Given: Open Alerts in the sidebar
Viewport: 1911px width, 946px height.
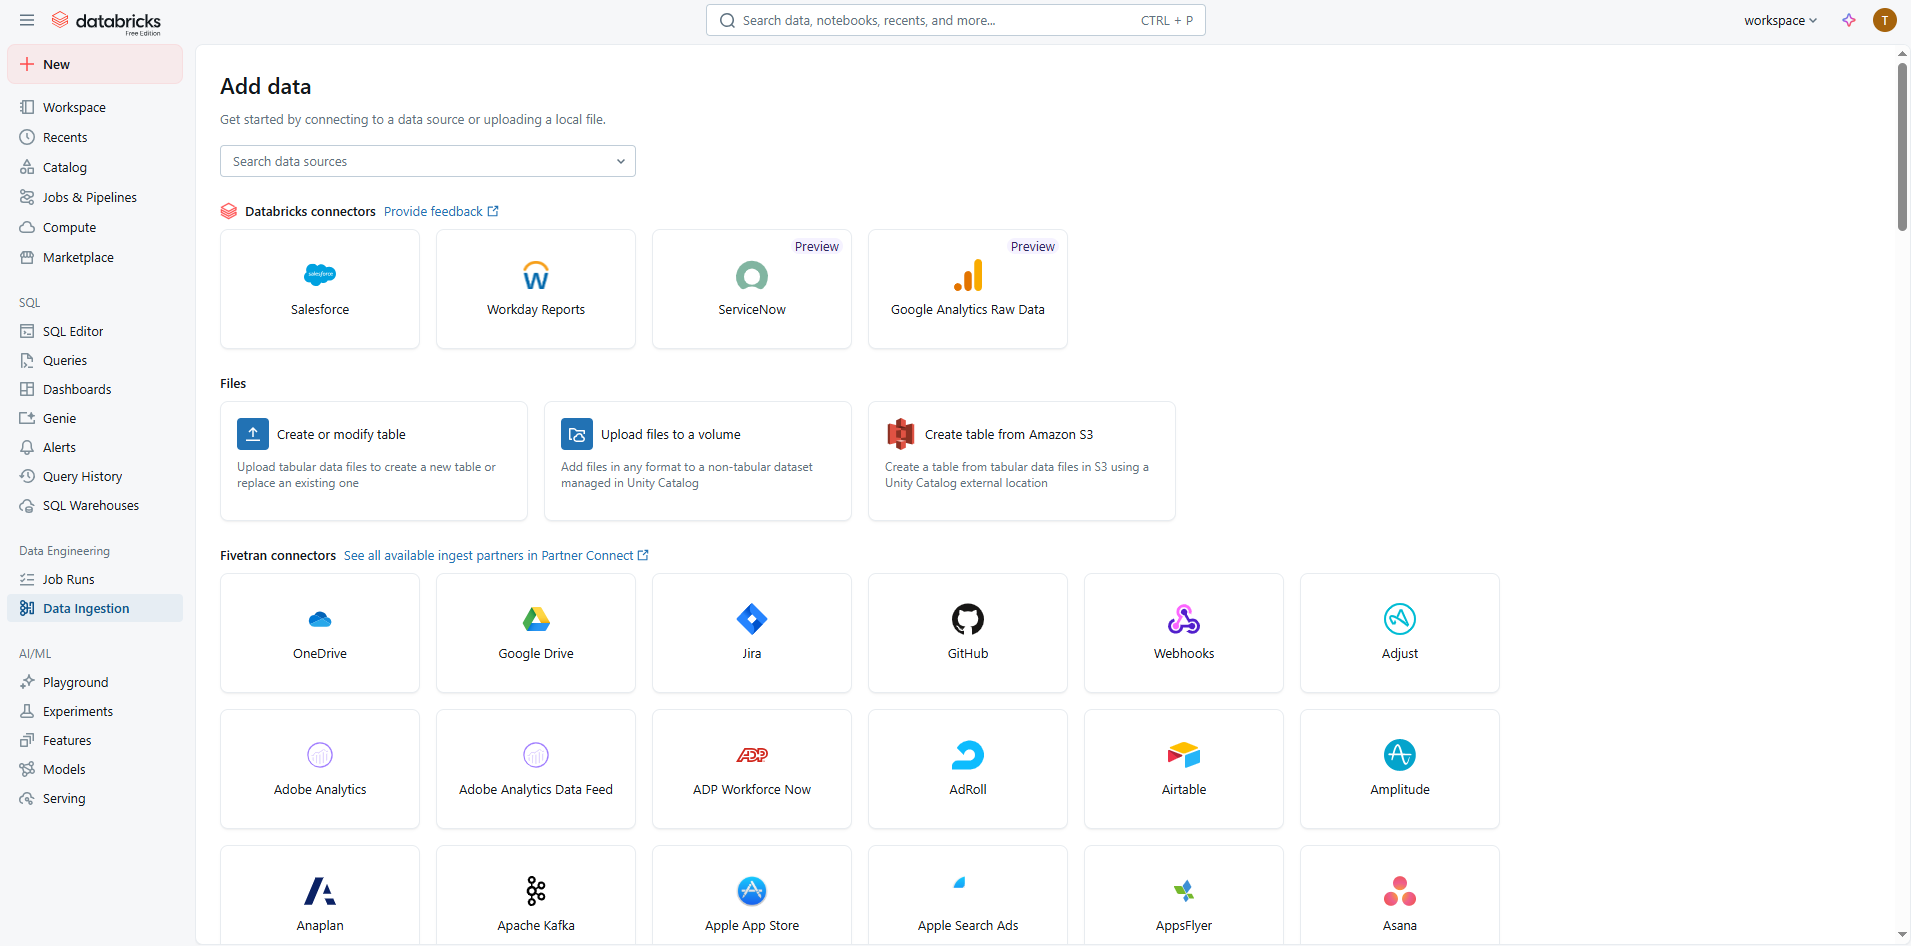Looking at the screenshot, I should pyautogui.click(x=95, y=447).
